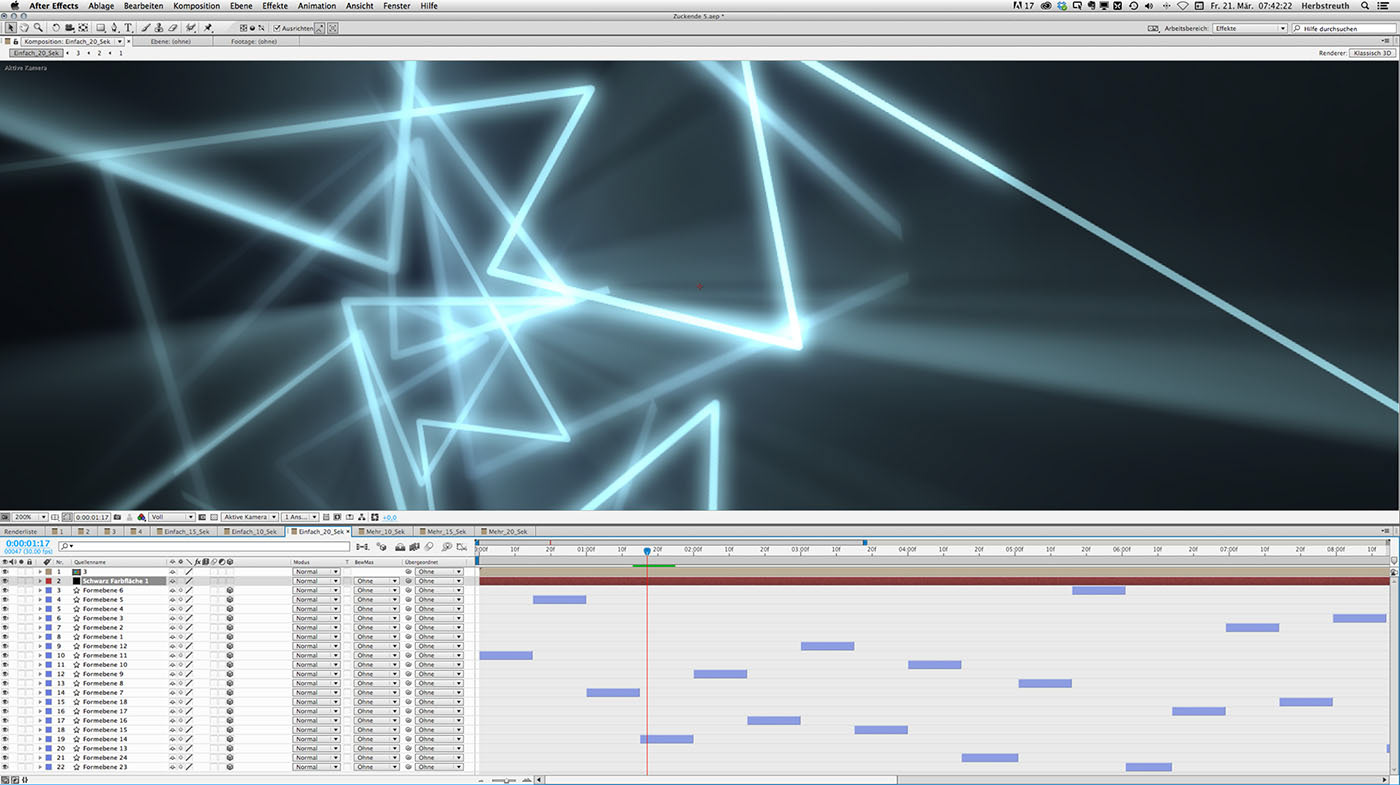Open the 200% magnification dropdown
Image resolution: width=1400 pixels, height=785 pixels.
click(x=30, y=517)
